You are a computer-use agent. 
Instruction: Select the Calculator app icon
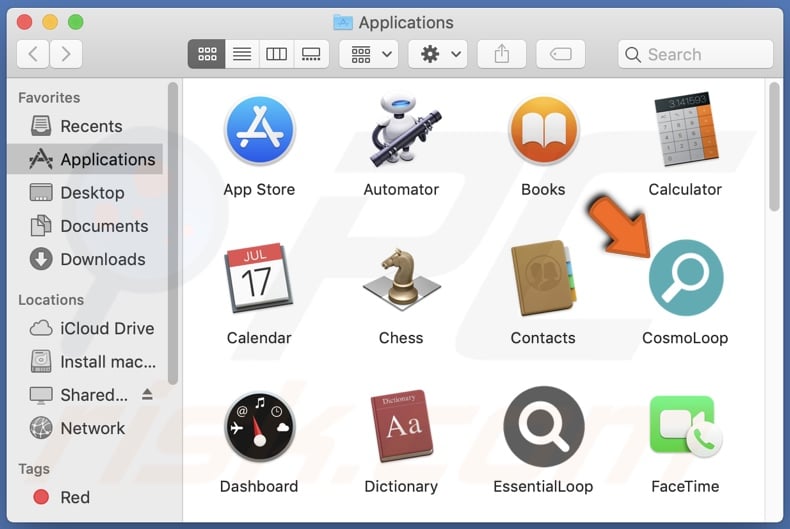tap(685, 129)
